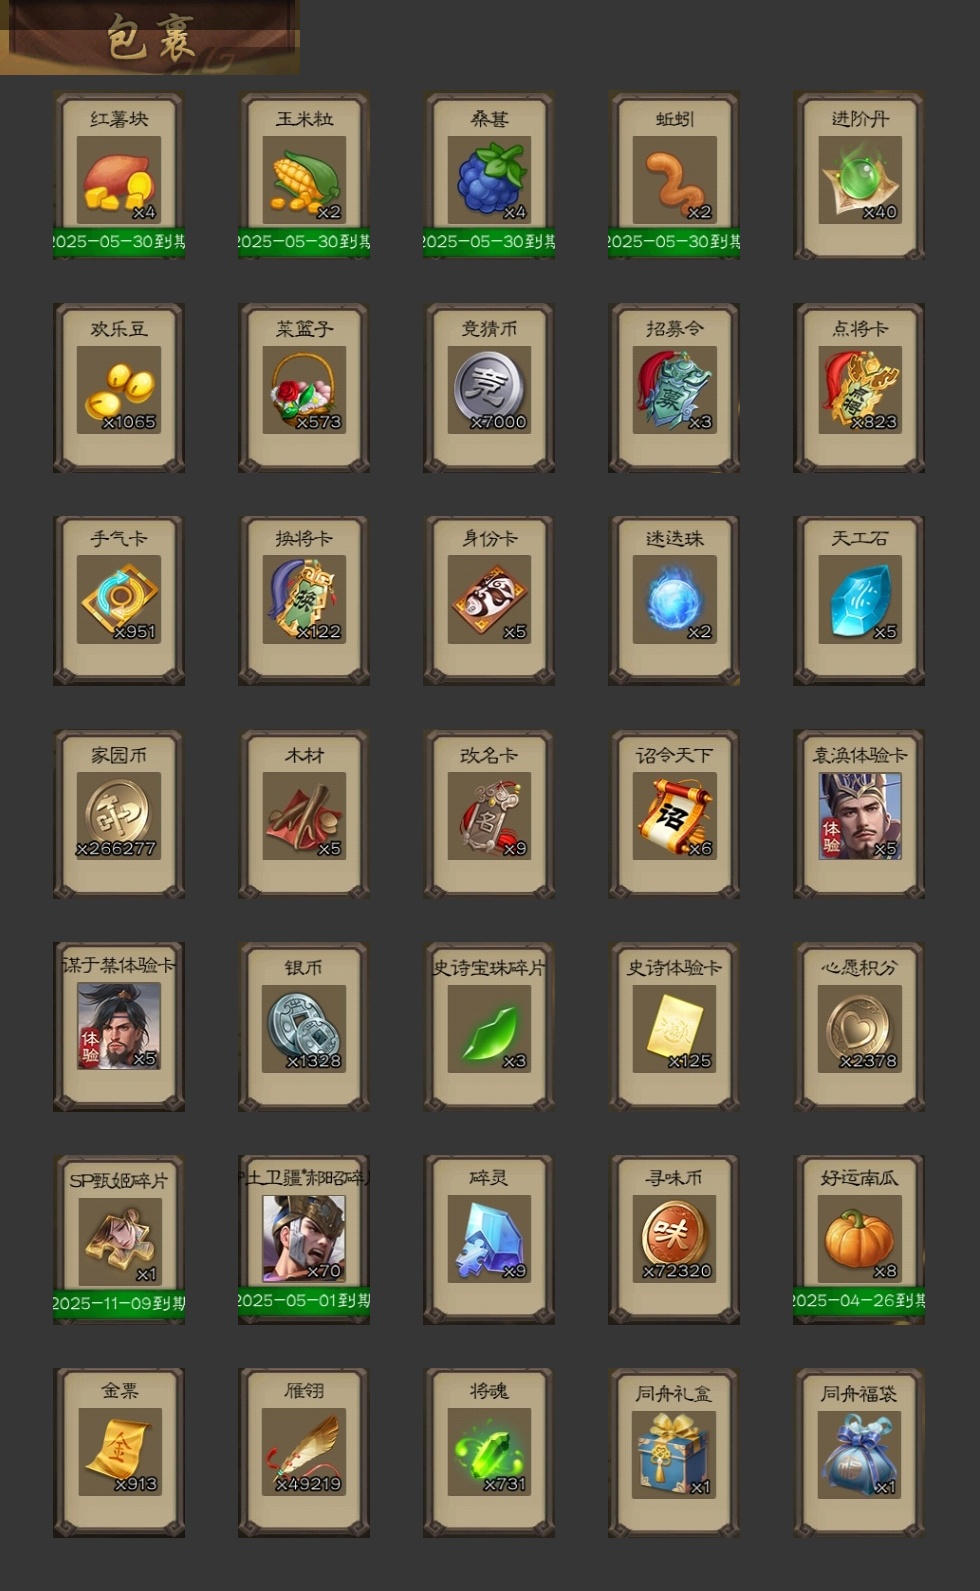Select the 同舟礼盒 gift box item
Screen dimensions: 980x1591
674,1453
